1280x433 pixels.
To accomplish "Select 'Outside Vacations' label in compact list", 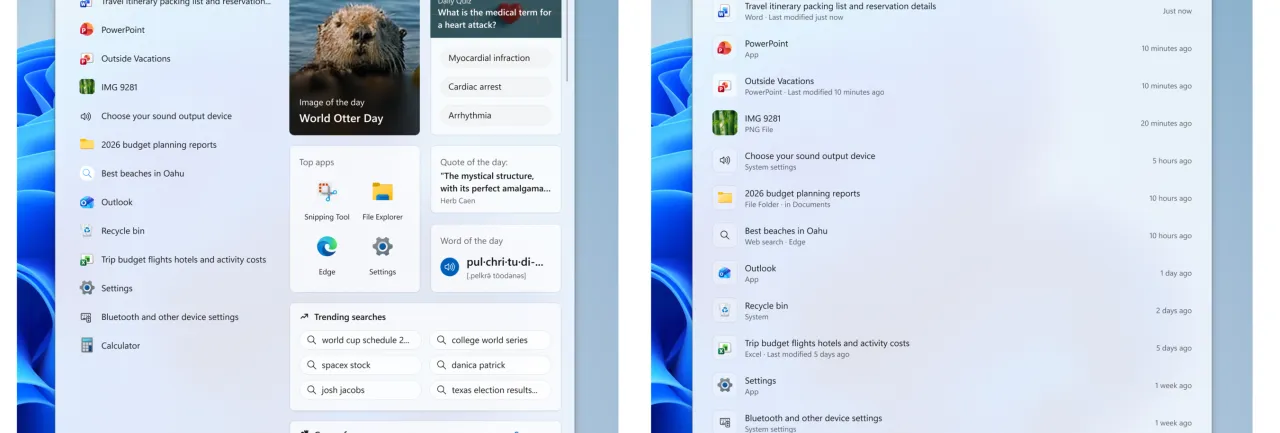I will [x=136, y=58].
